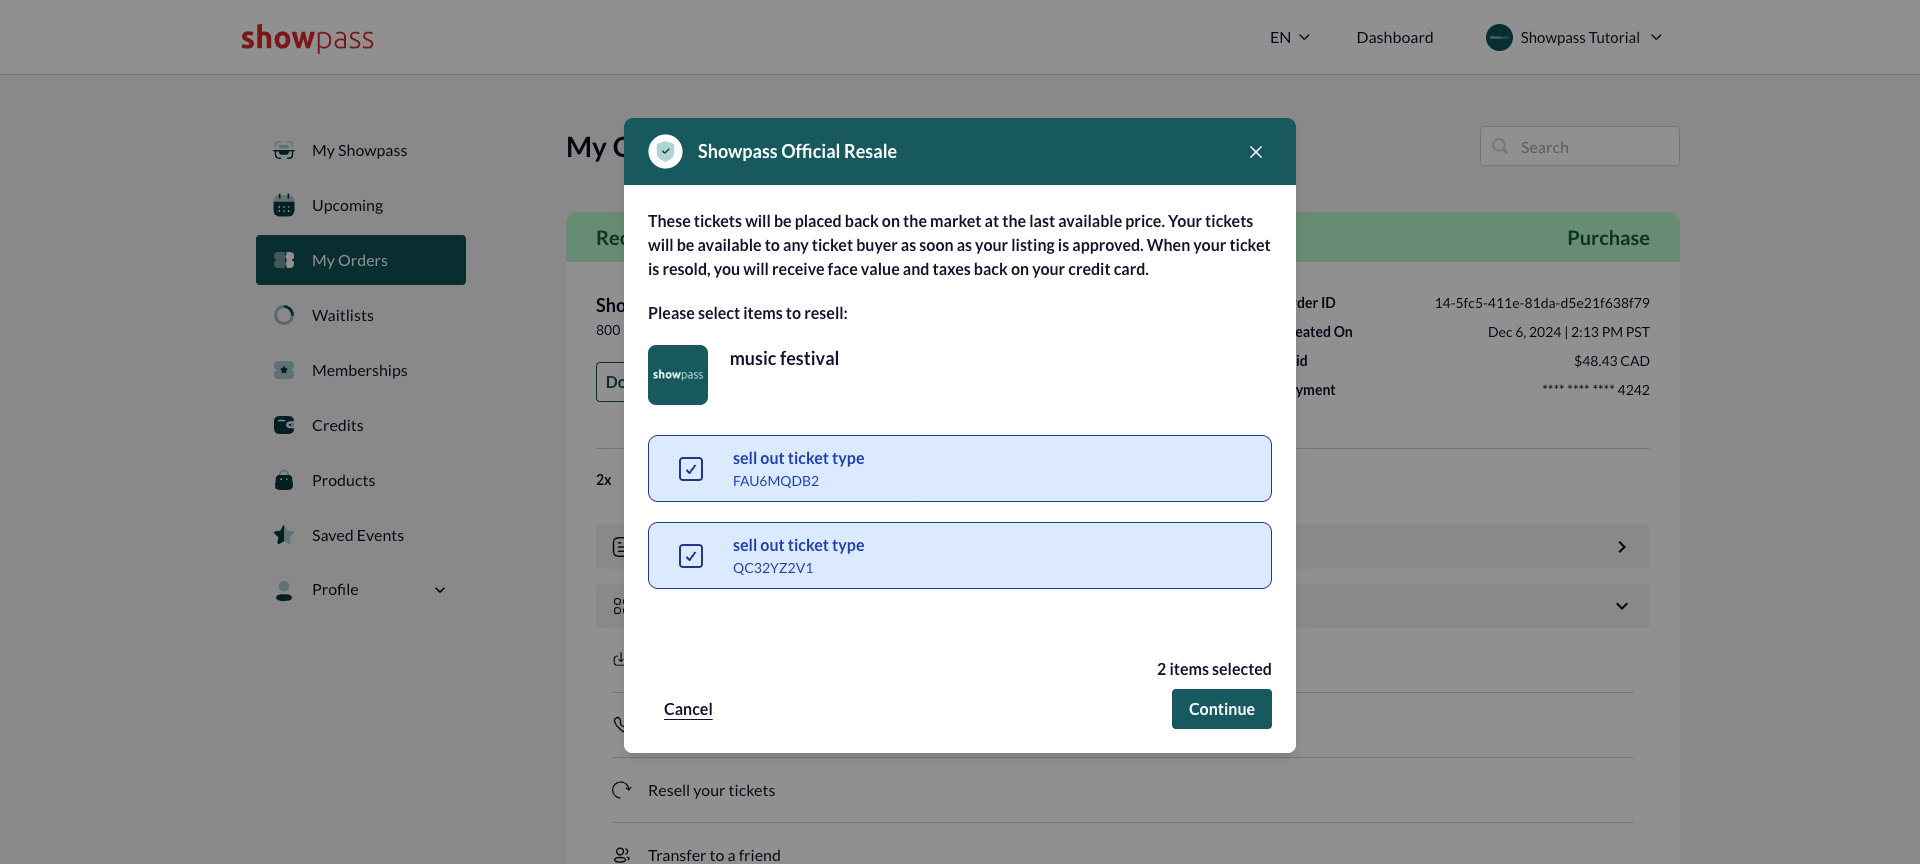Viewport: 1920px width, 864px height.
Task: Click the music festival event title
Action: (x=784, y=358)
